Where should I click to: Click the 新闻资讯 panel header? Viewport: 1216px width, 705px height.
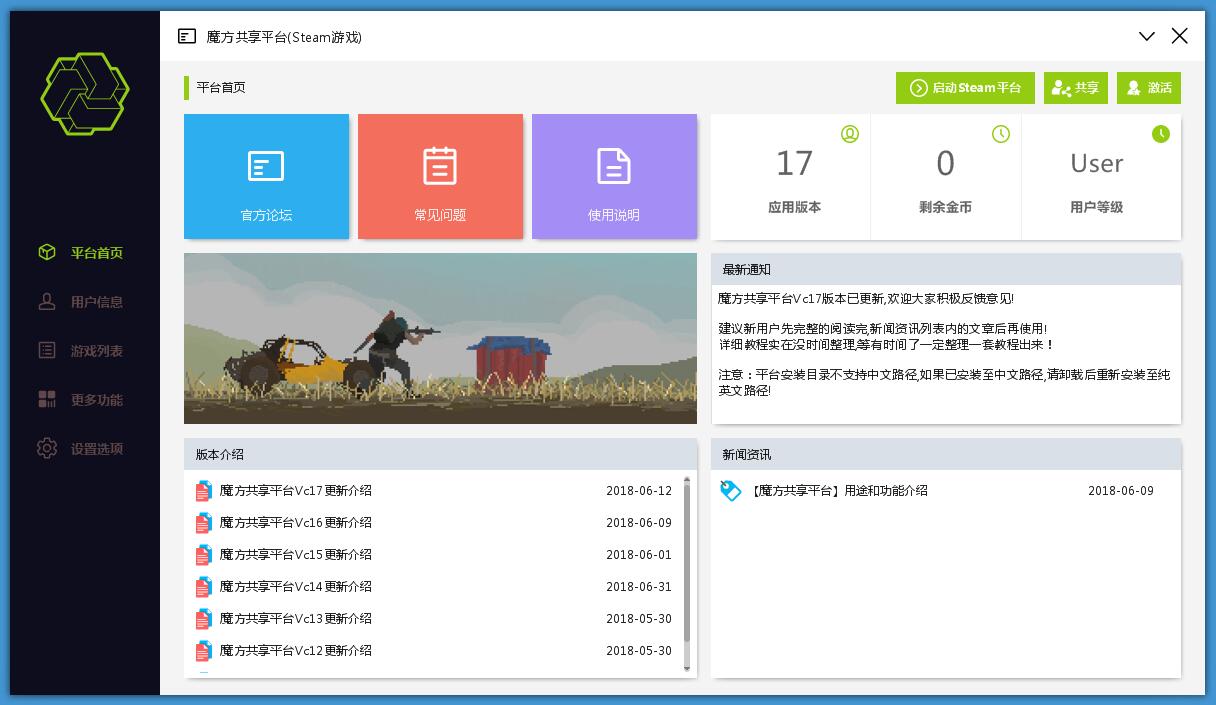click(x=946, y=454)
